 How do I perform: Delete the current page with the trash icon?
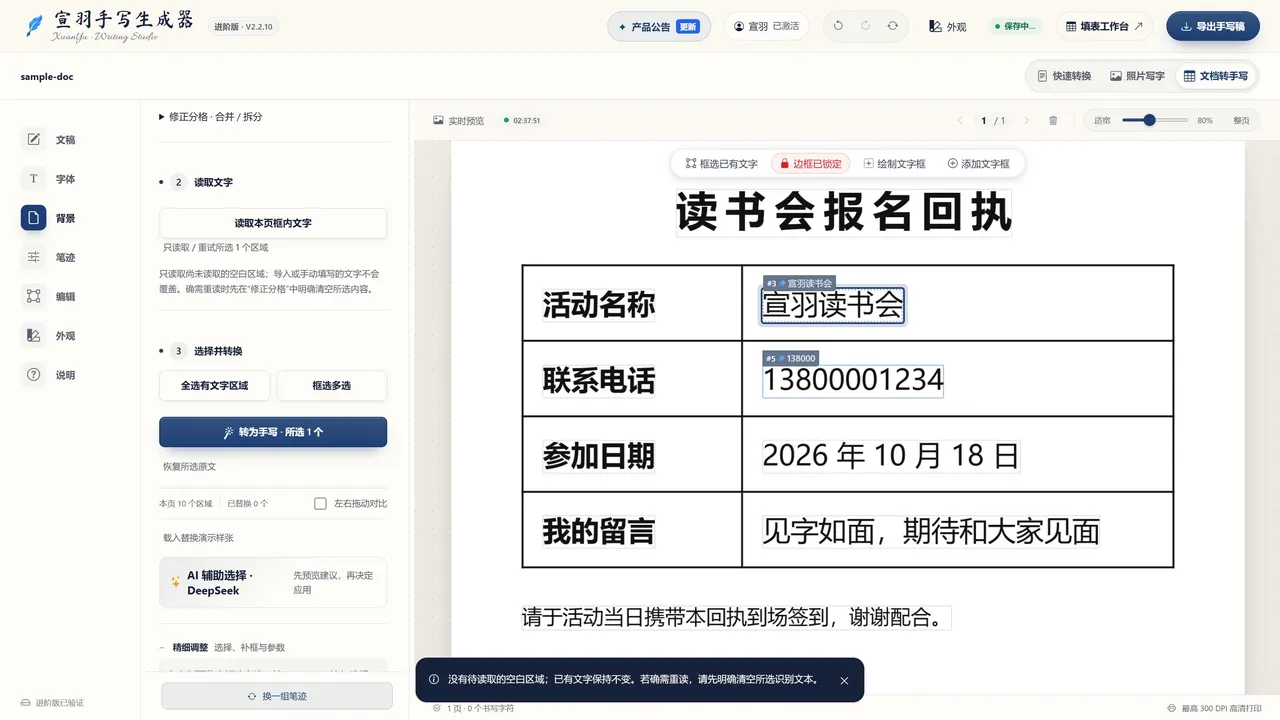click(1053, 120)
